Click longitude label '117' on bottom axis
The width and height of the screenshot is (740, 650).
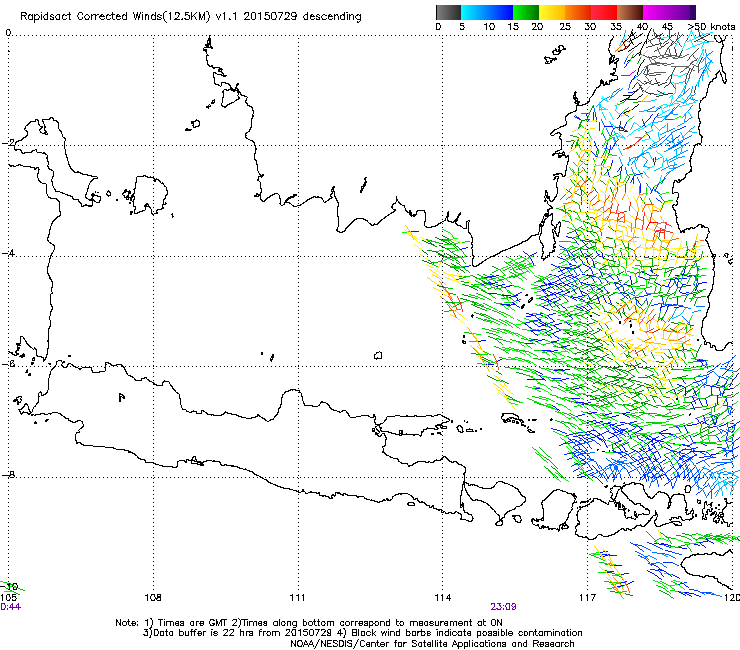588,598
